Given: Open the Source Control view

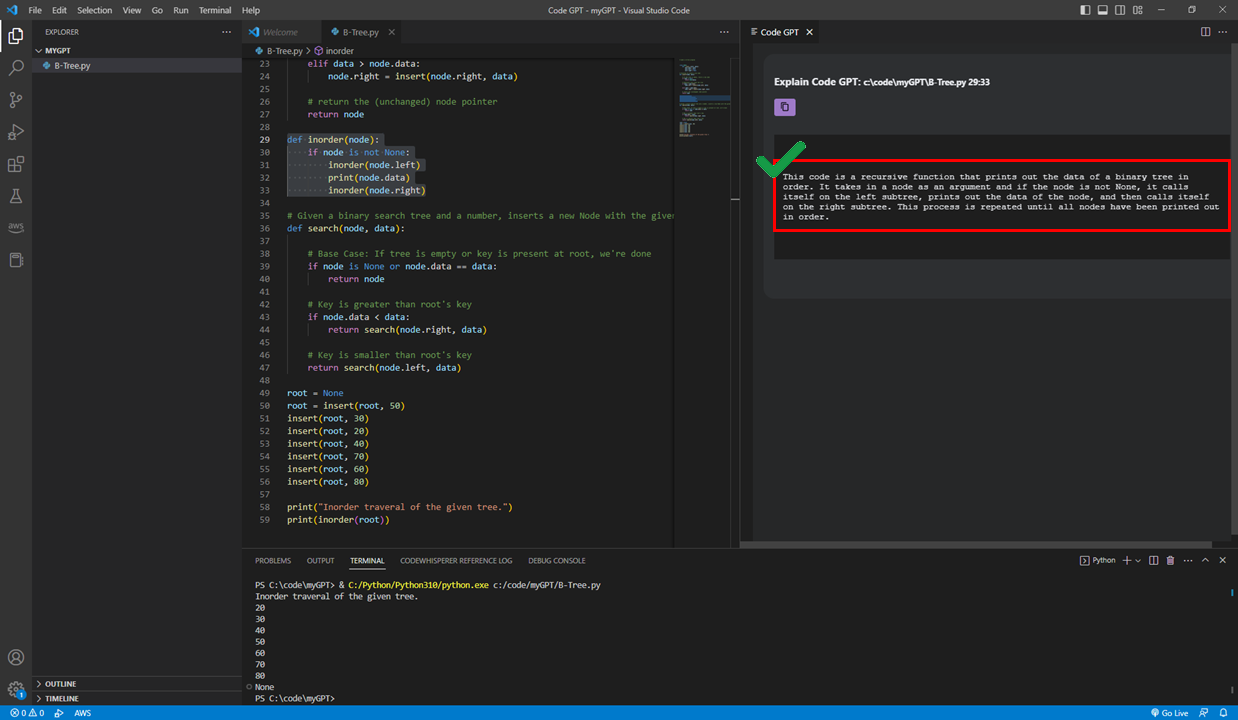Looking at the screenshot, I should (x=16, y=100).
